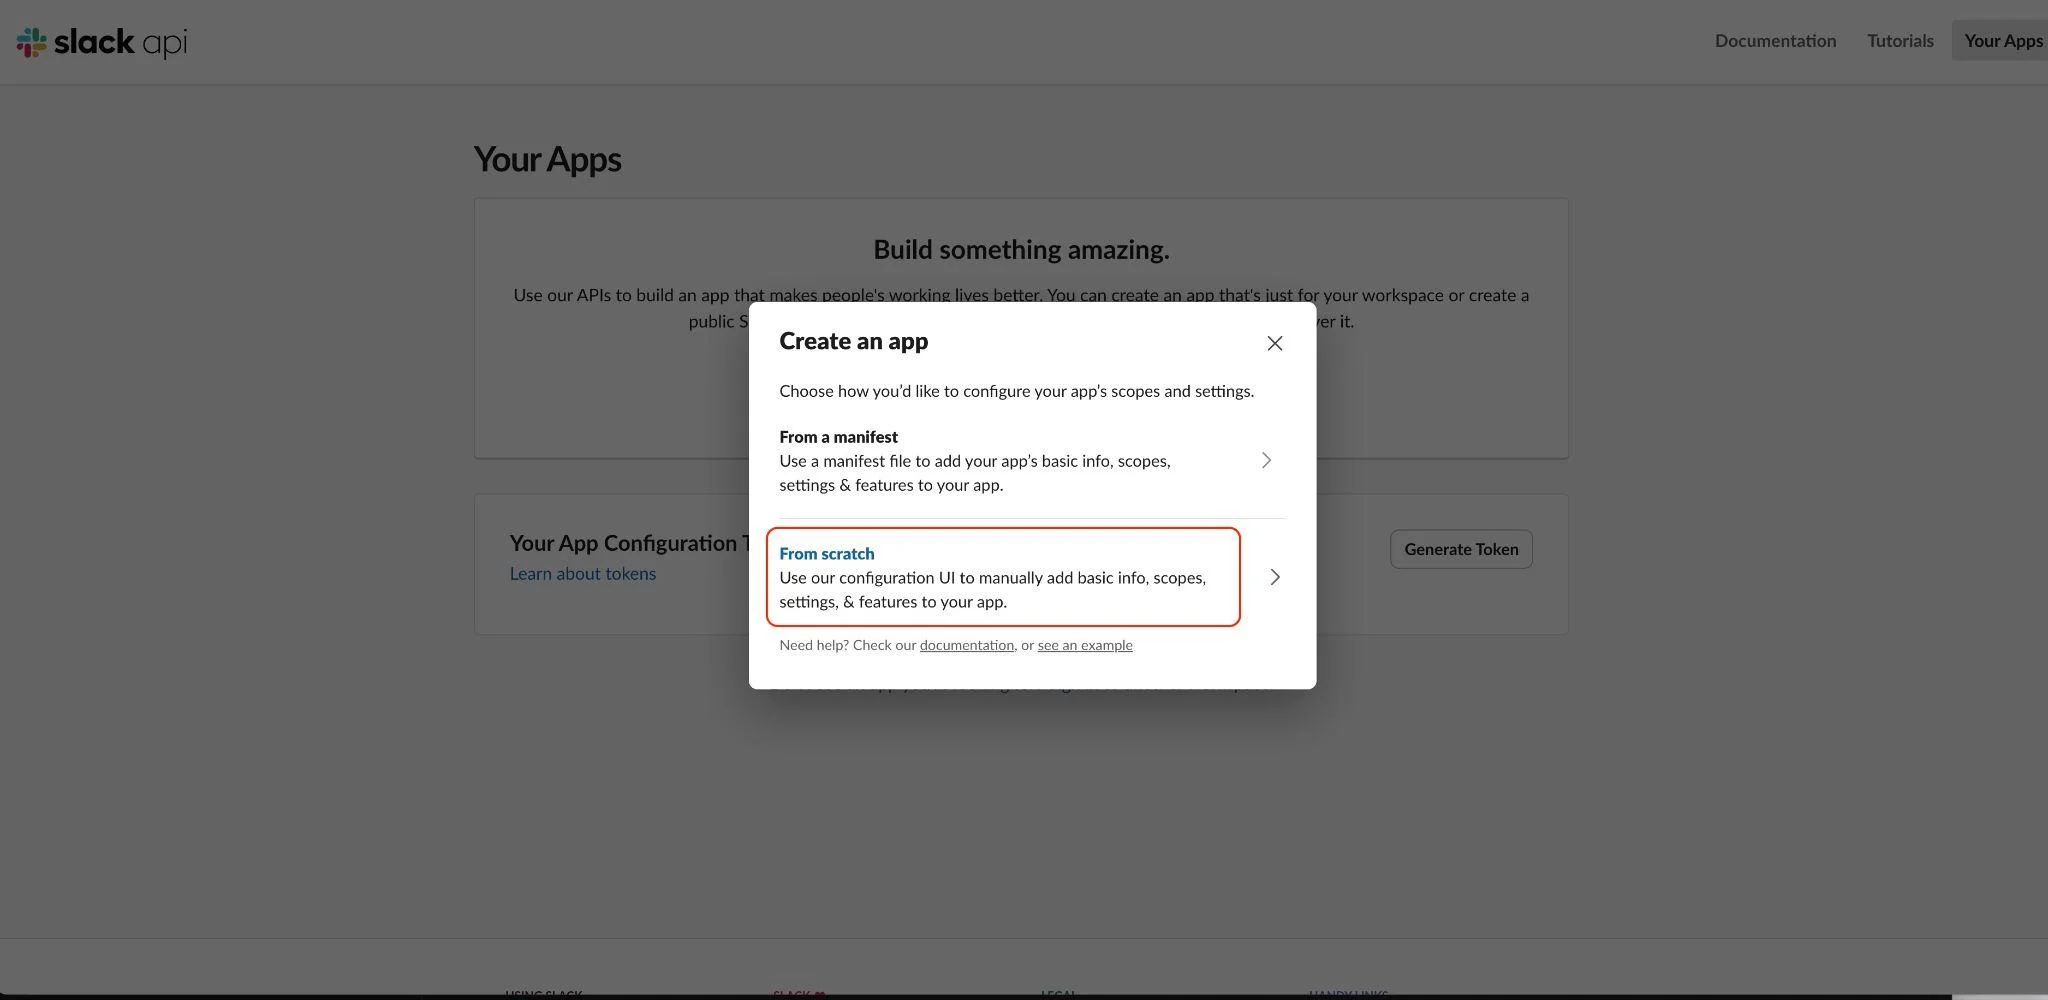
Task: Click the "Build something amazing." heading
Action: click(1021, 250)
